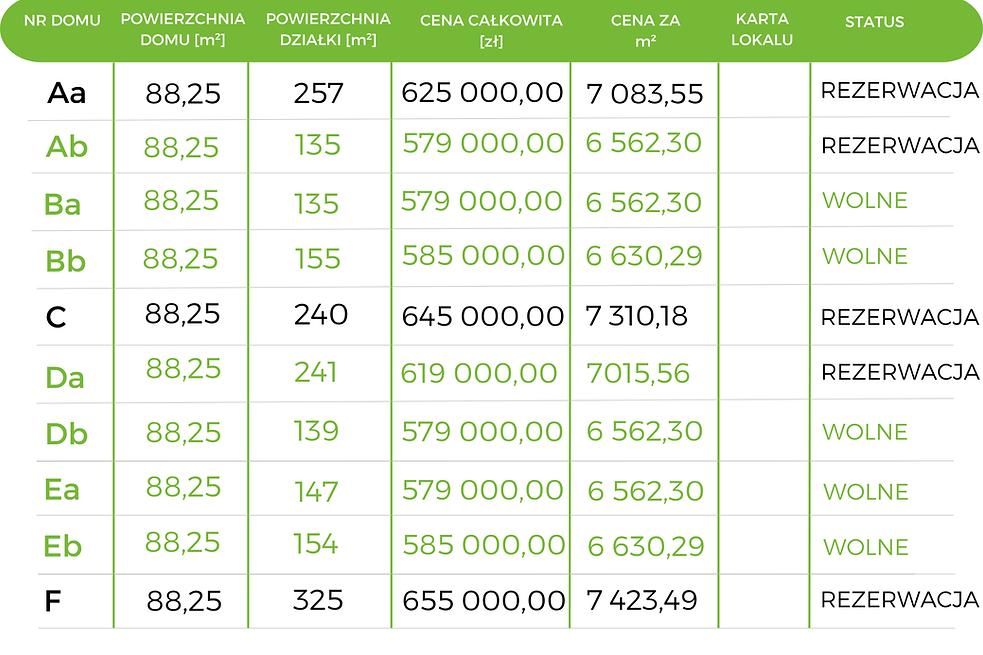Click plot area 325 for house F
This screenshot has width=983, height=655.
318,600
